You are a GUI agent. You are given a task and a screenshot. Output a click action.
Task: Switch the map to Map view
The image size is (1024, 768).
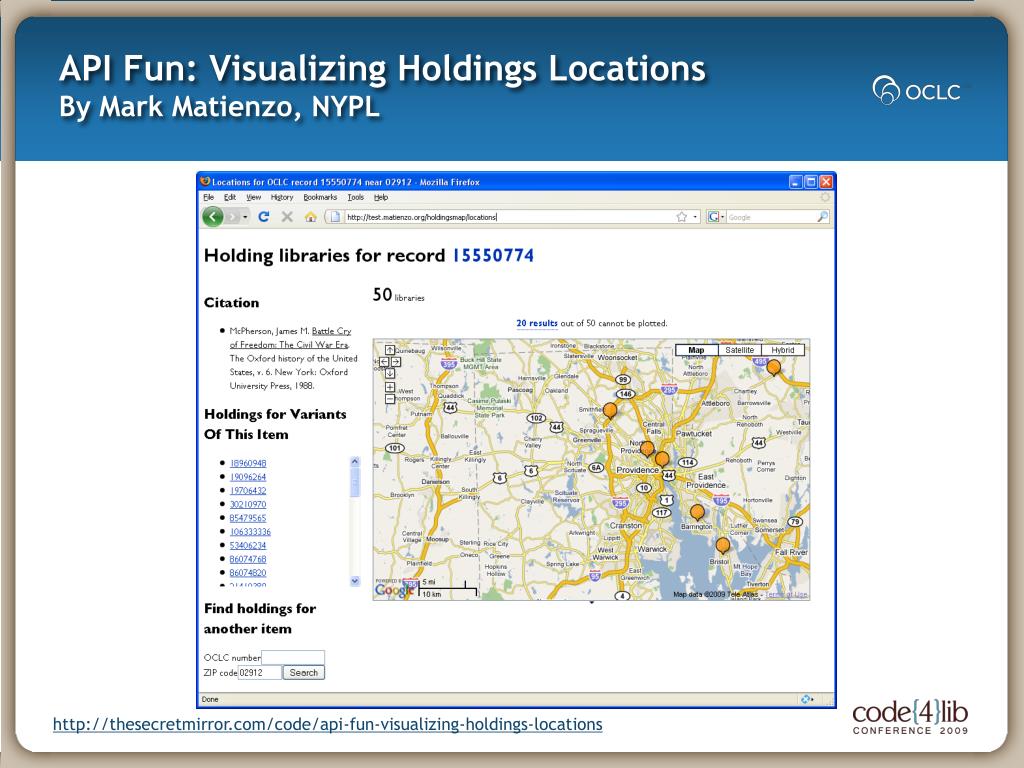[x=696, y=350]
